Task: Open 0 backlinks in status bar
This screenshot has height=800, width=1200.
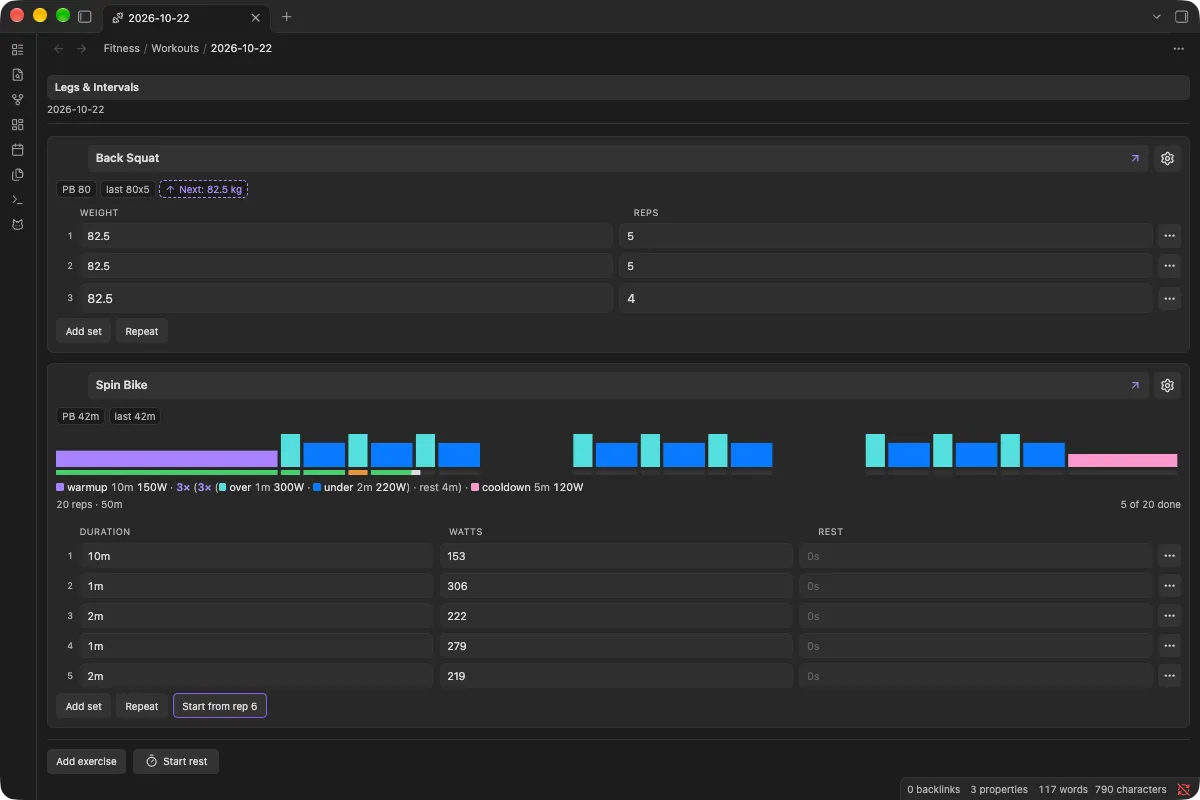Action: 933,789
